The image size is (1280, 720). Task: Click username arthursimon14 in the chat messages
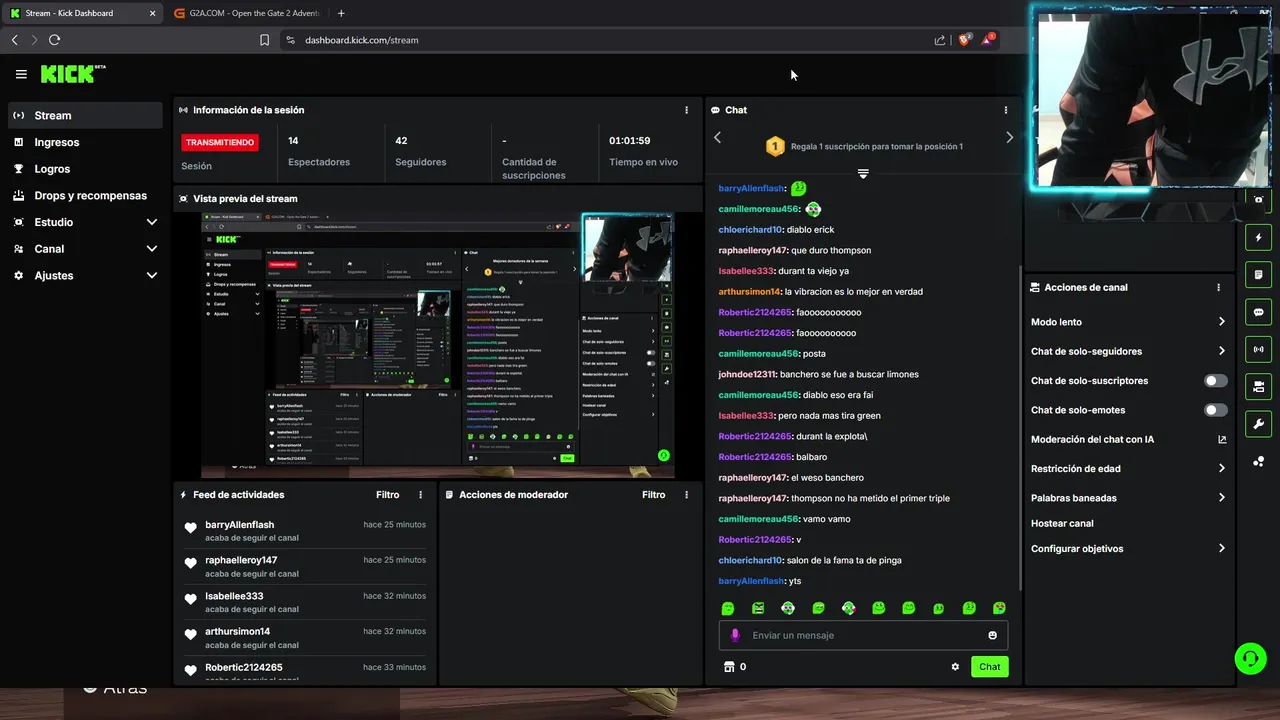(749, 292)
